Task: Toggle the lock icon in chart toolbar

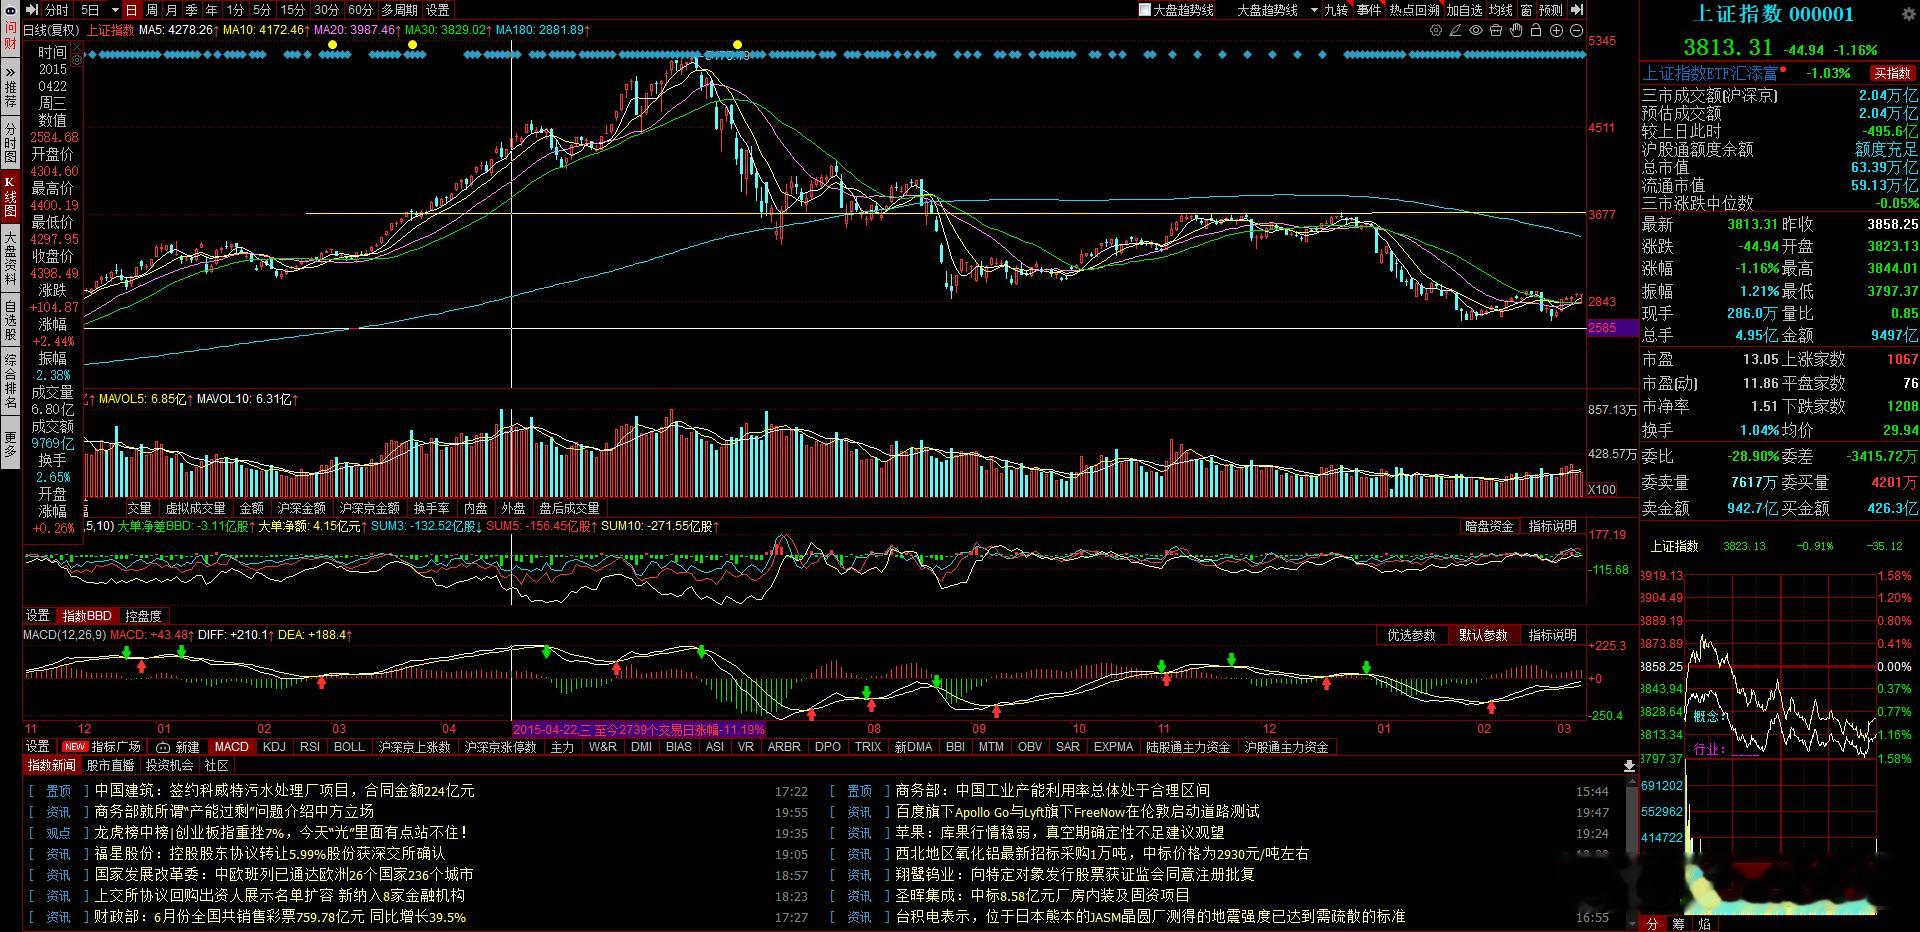Action: coord(1536,30)
